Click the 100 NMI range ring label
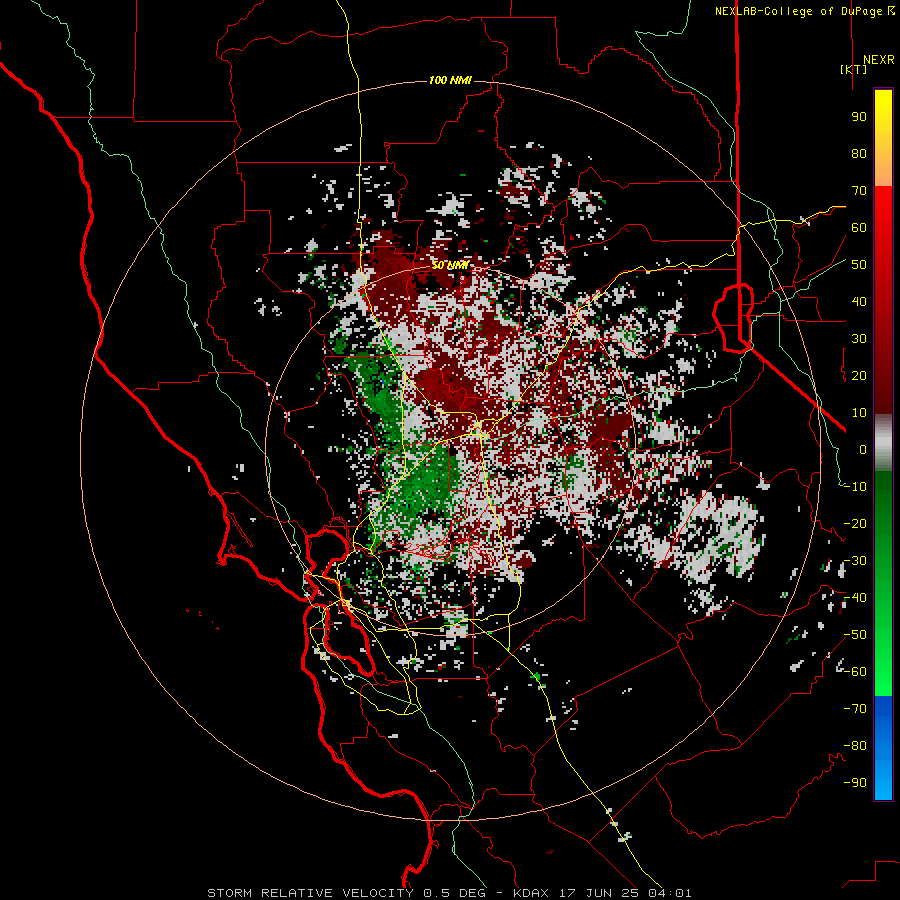900x900 pixels. [x=450, y=80]
